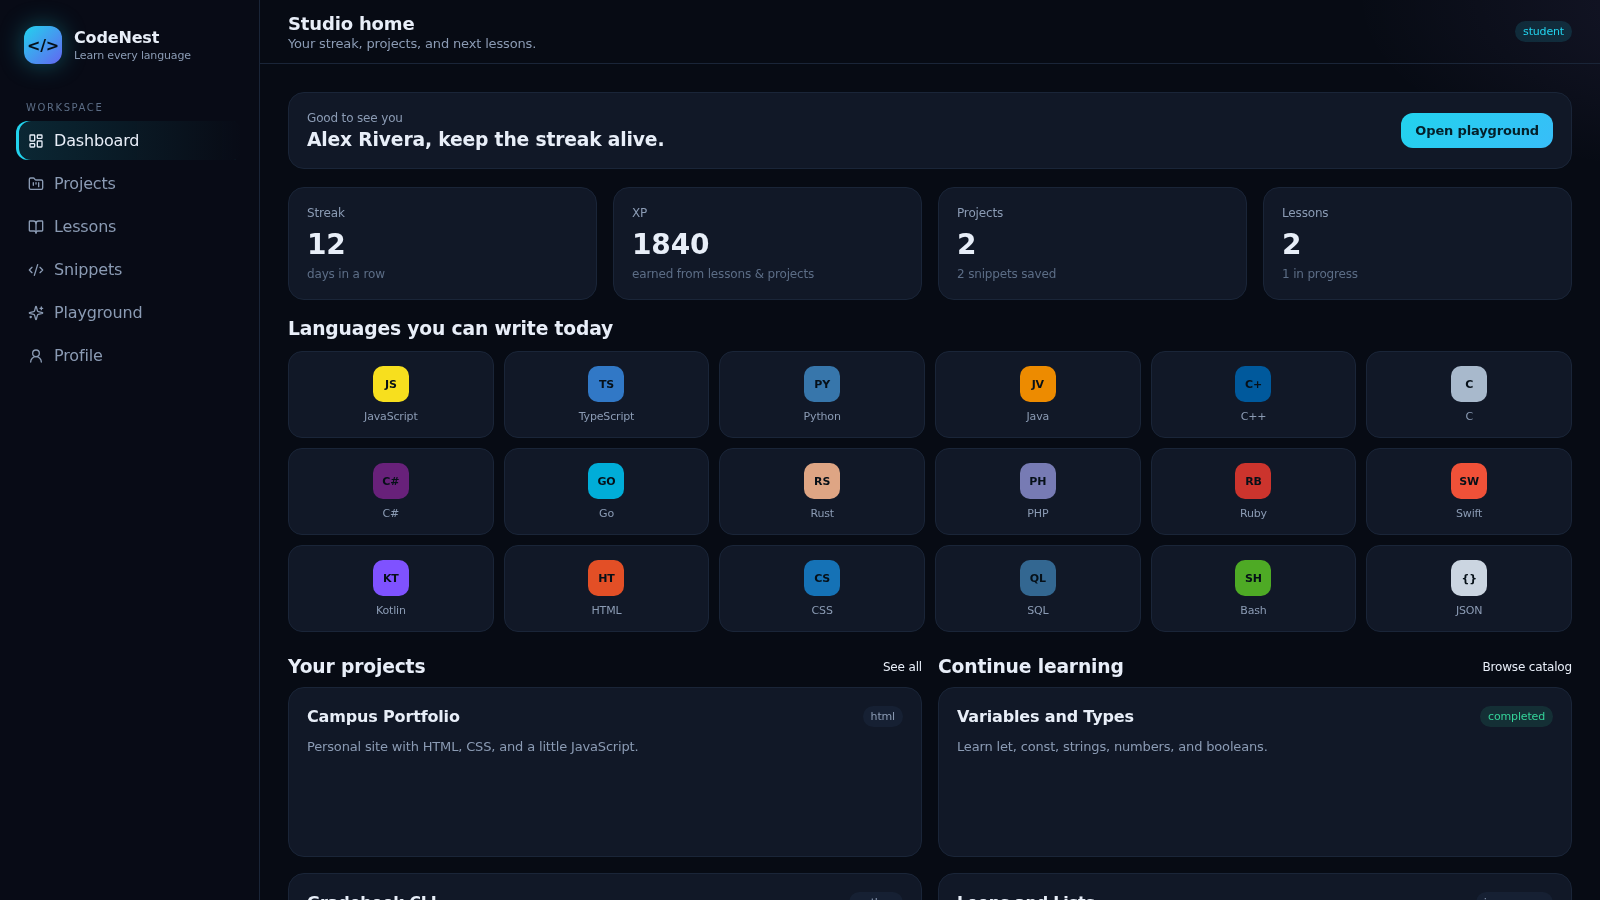Choose the TypeScript language icon

(606, 384)
